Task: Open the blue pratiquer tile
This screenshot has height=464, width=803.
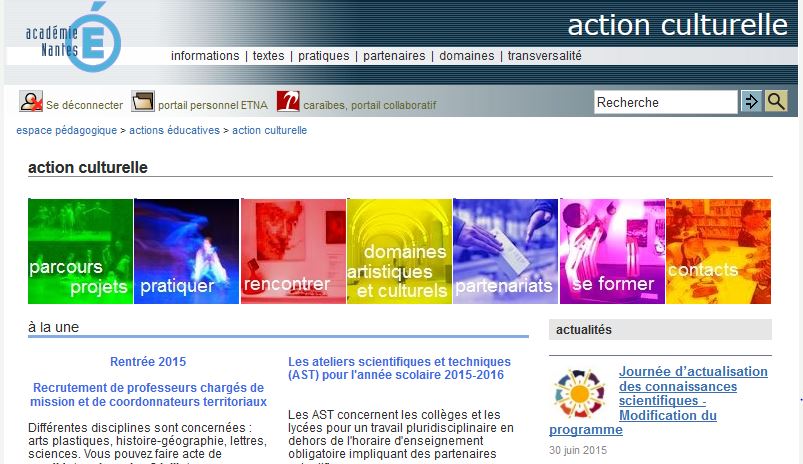Action: [x=186, y=251]
